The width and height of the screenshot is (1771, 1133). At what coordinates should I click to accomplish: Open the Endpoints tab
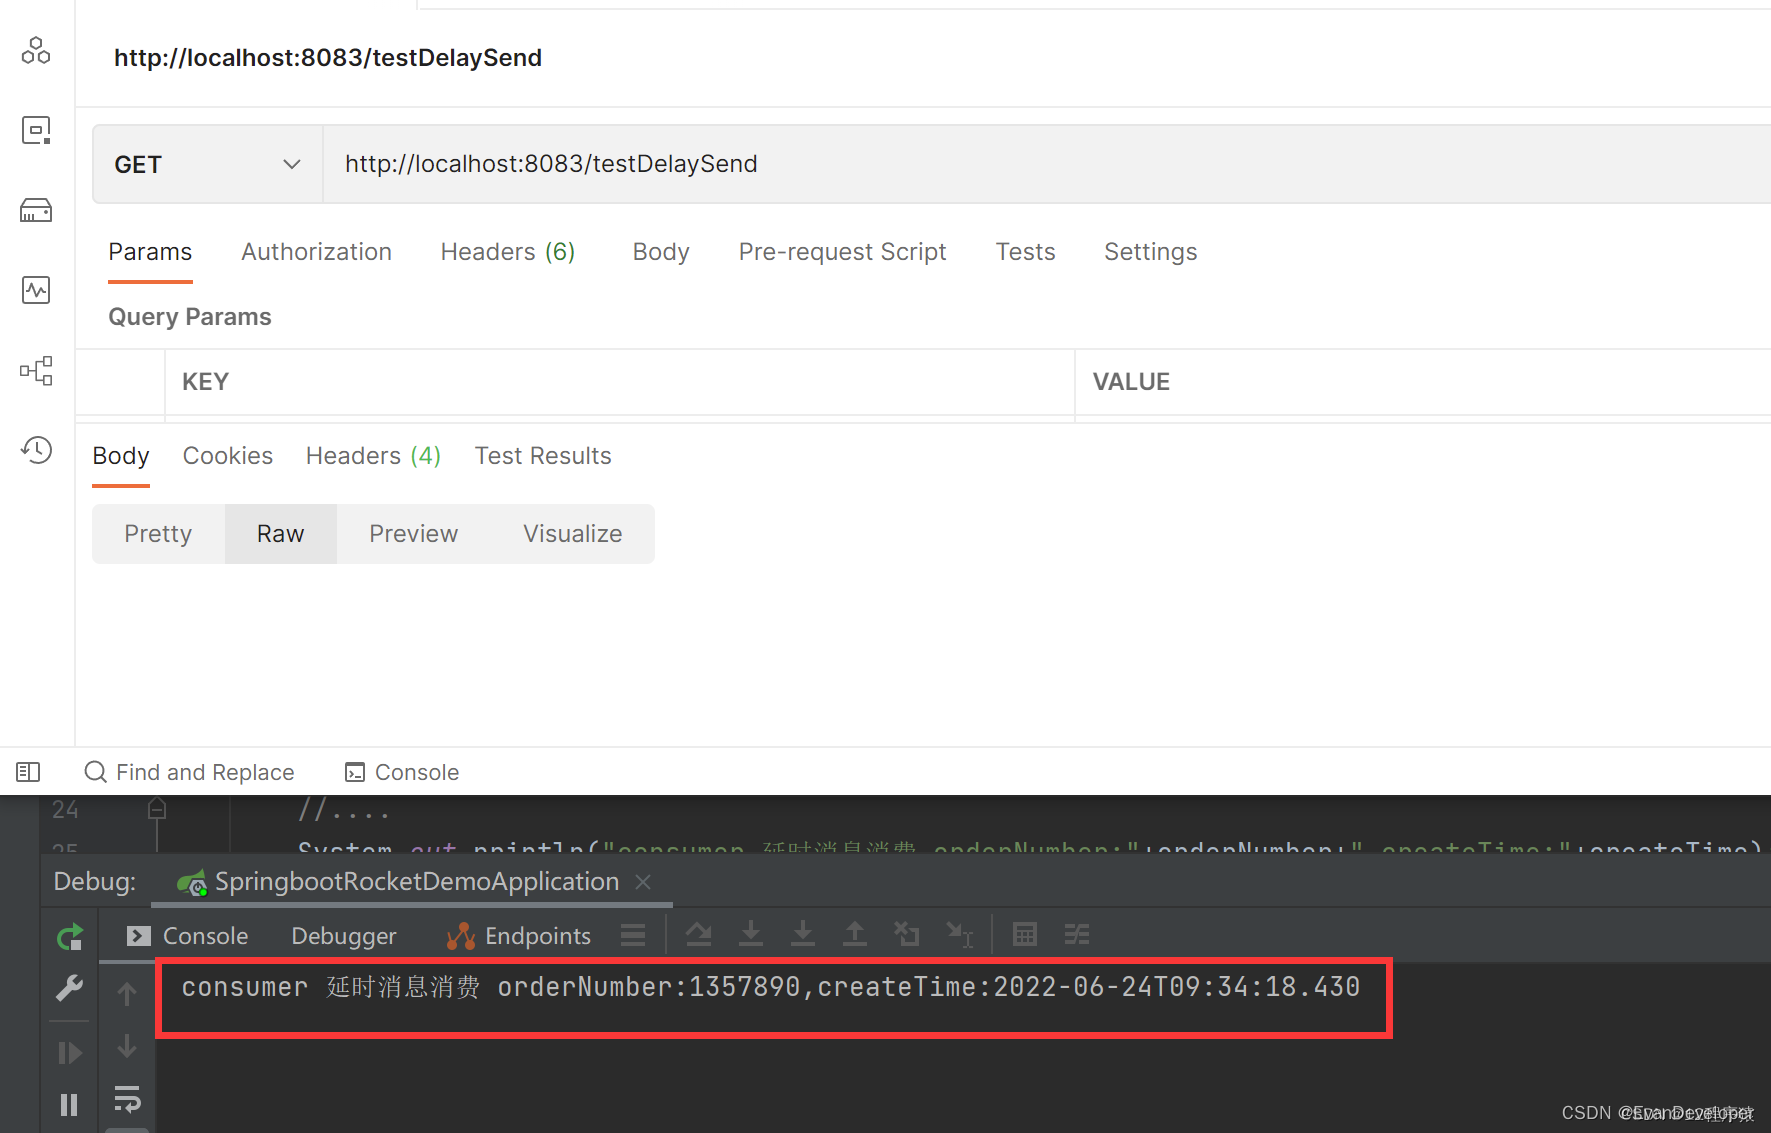(519, 936)
